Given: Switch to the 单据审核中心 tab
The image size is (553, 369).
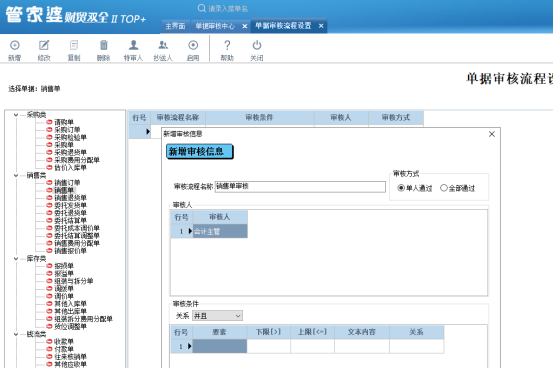Looking at the screenshot, I should coord(215,26).
